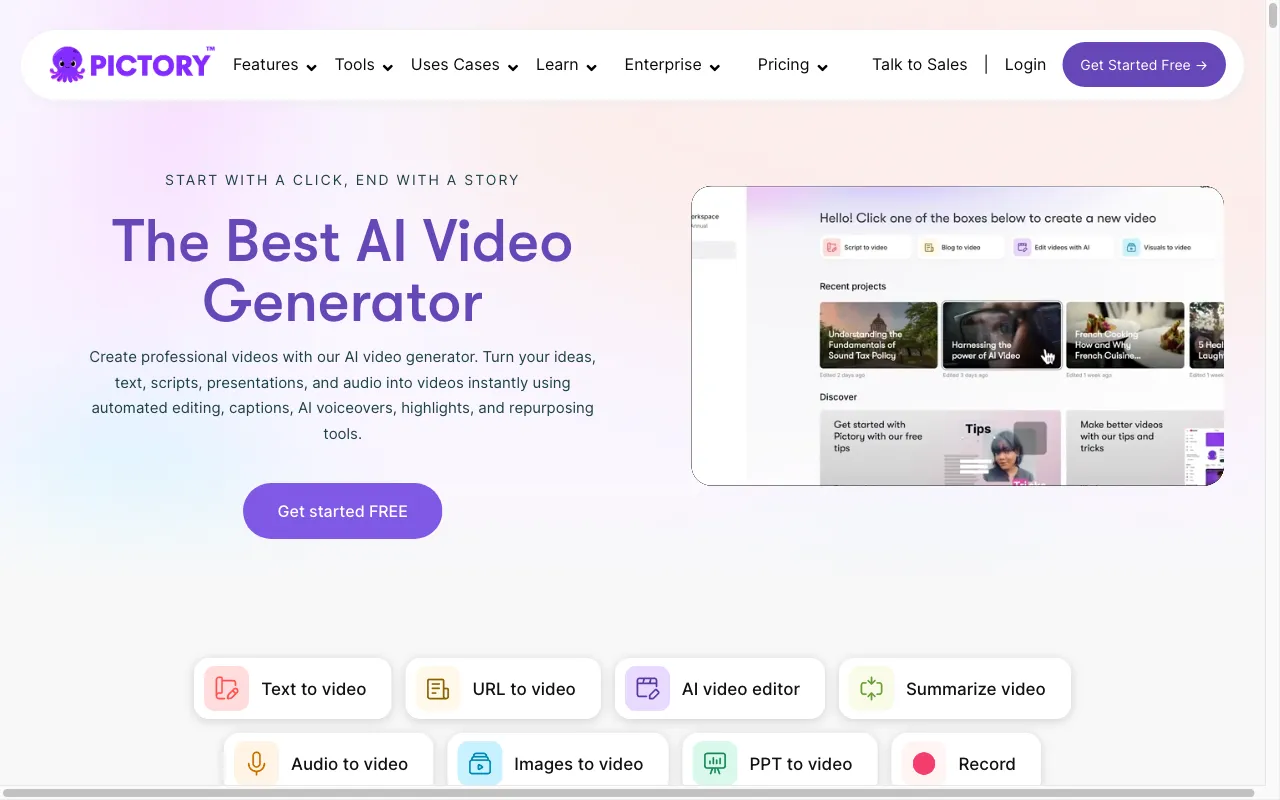Click START WITH A CLICK tagline
The image size is (1280, 800).
342,180
